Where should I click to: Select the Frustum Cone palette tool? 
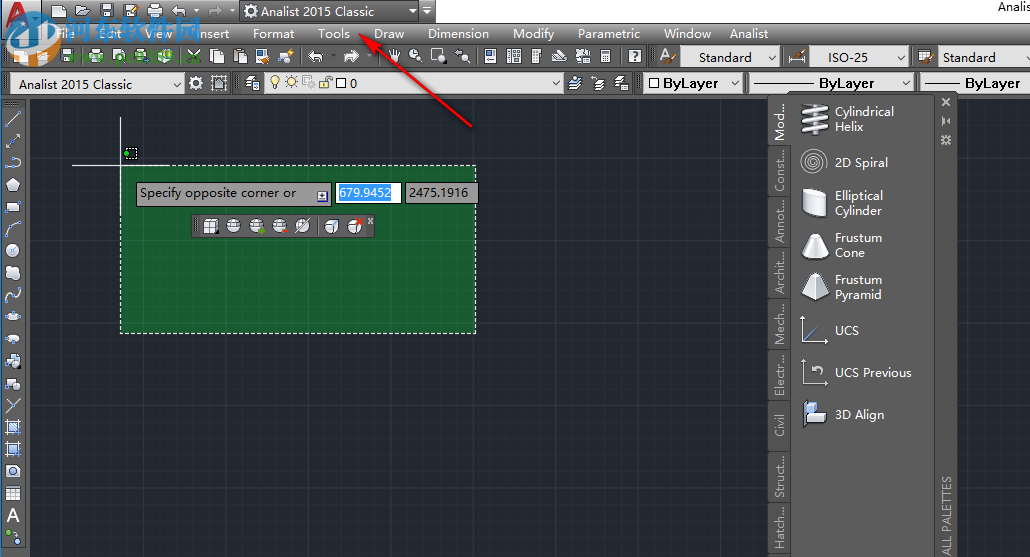click(842, 245)
